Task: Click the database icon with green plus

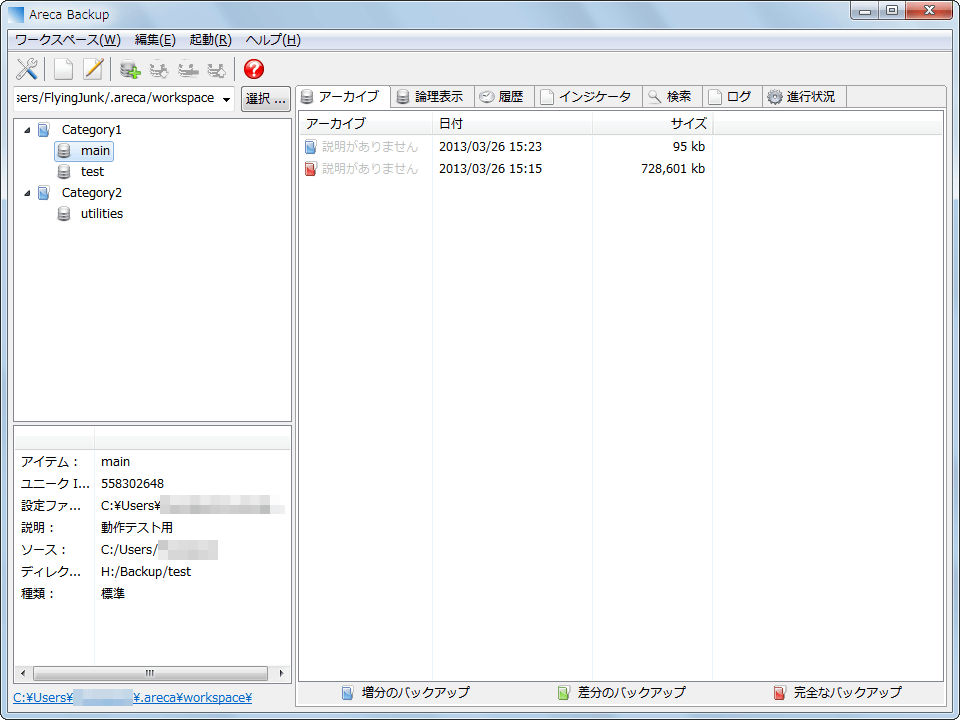Action: pos(130,69)
